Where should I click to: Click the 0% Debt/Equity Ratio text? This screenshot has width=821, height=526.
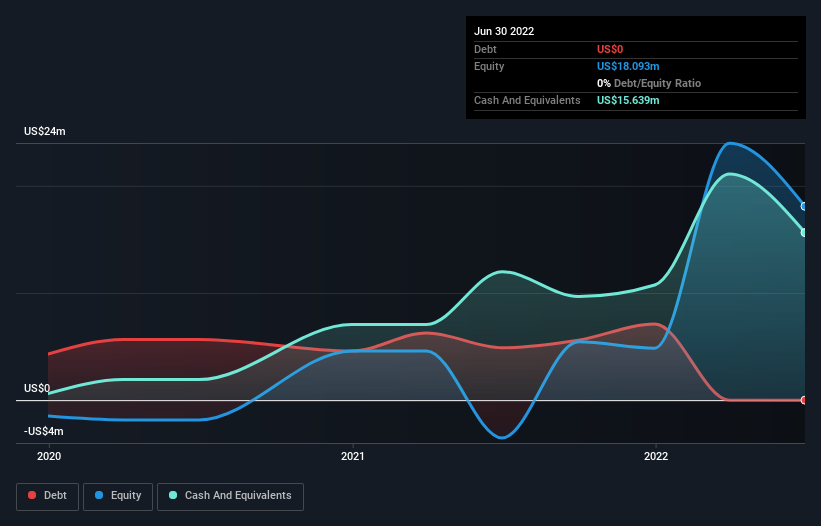click(649, 83)
